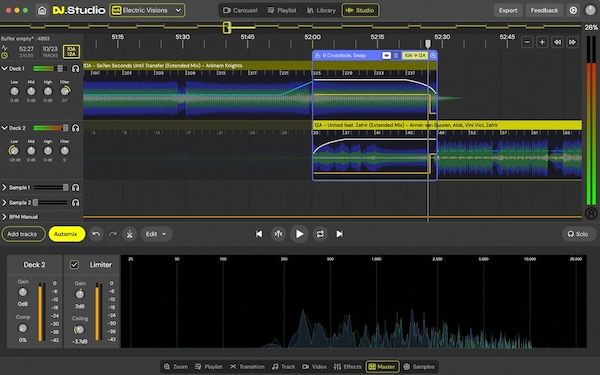Open the Track bottom tab
This screenshot has height=375, width=600.
point(284,367)
